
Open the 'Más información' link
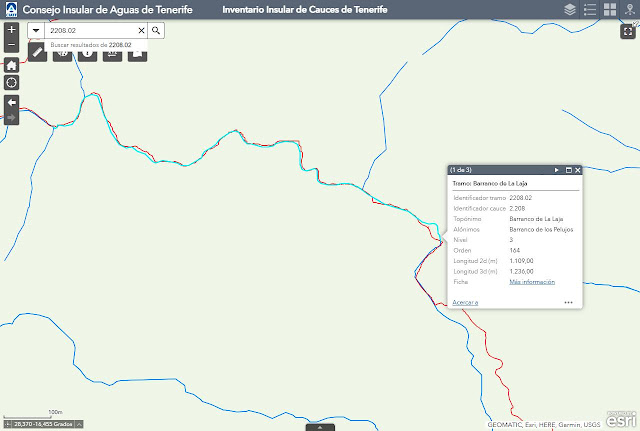(x=532, y=282)
